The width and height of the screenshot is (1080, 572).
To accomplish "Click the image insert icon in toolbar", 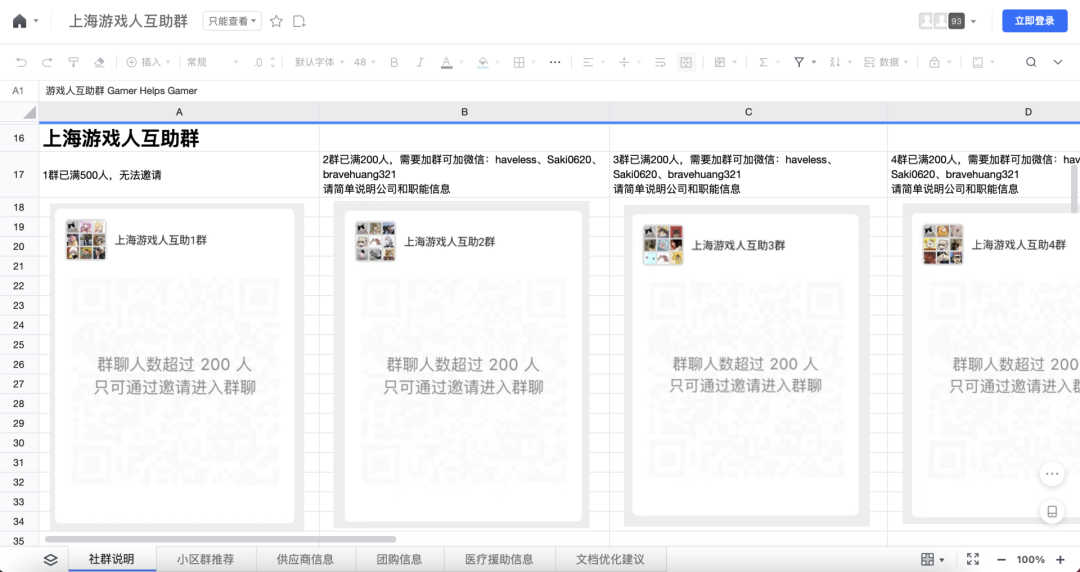I will pos(977,62).
